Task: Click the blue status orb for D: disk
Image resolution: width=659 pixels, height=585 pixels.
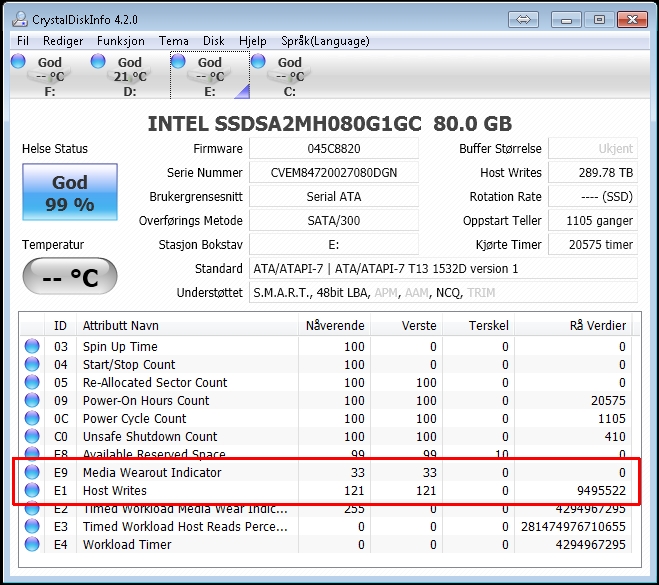Action: click(98, 61)
